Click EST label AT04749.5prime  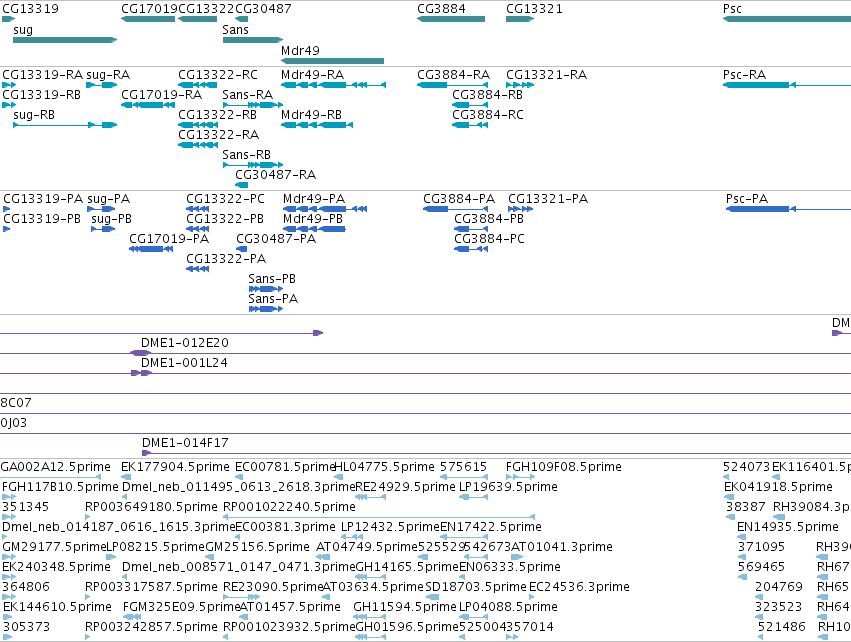[367, 547]
